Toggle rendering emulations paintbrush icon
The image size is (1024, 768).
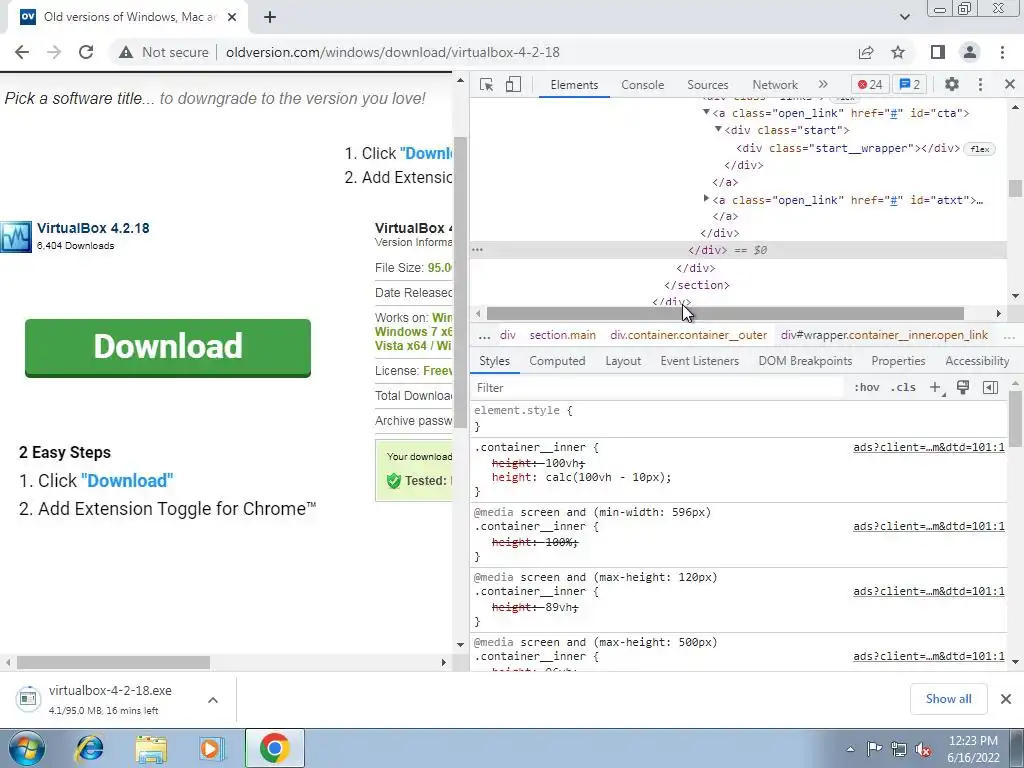(x=963, y=388)
